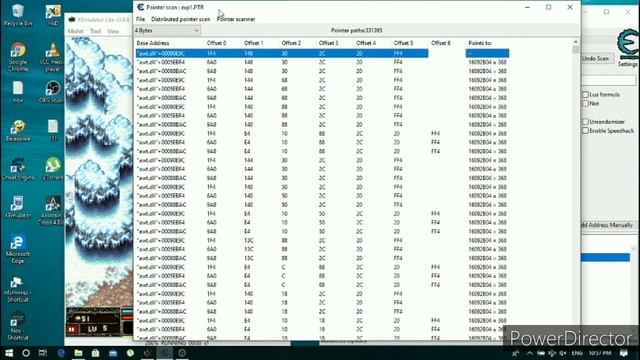The width and height of the screenshot is (640, 360).
Task: Click the ENG language indicator
Action: click(577, 353)
